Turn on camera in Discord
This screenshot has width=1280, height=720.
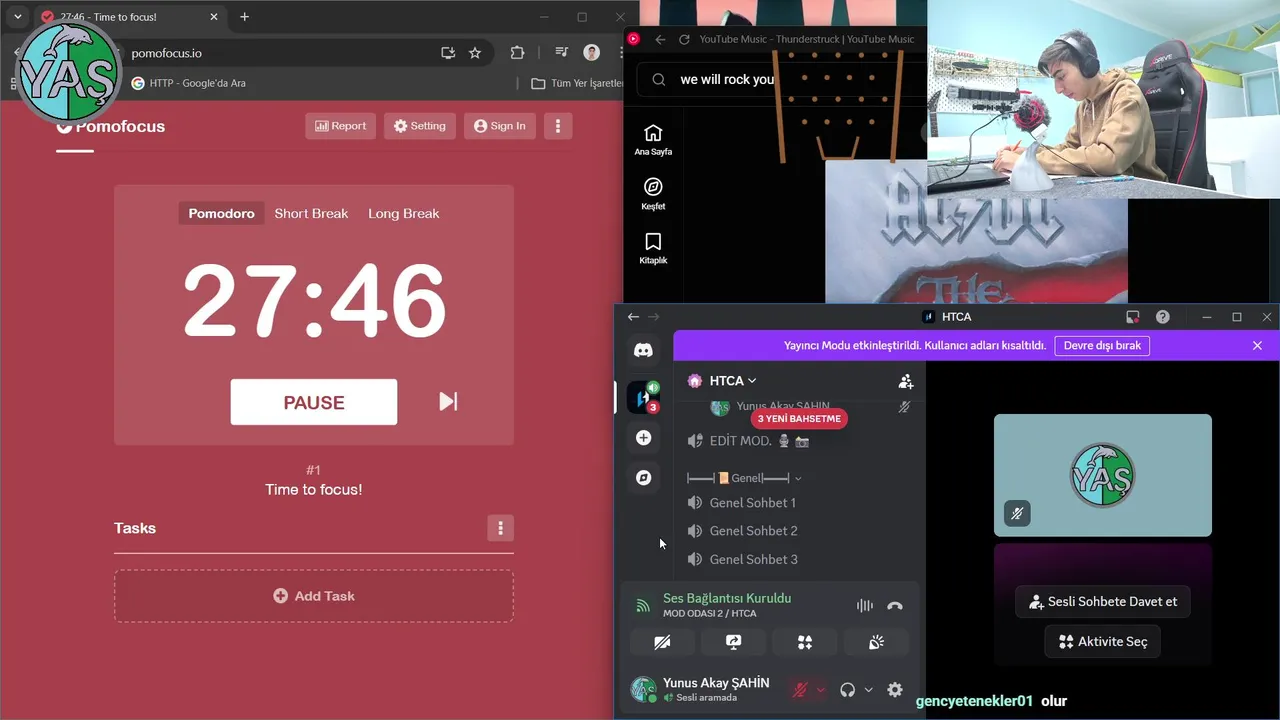[x=662, y=642]
